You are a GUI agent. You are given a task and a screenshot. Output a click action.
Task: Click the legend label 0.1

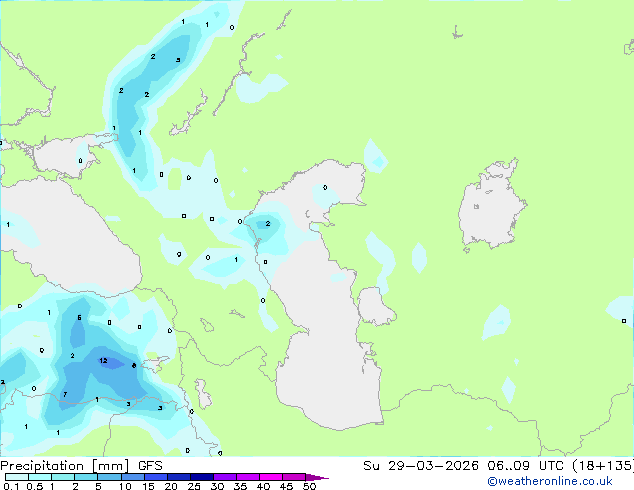click(x=11, y=486)
